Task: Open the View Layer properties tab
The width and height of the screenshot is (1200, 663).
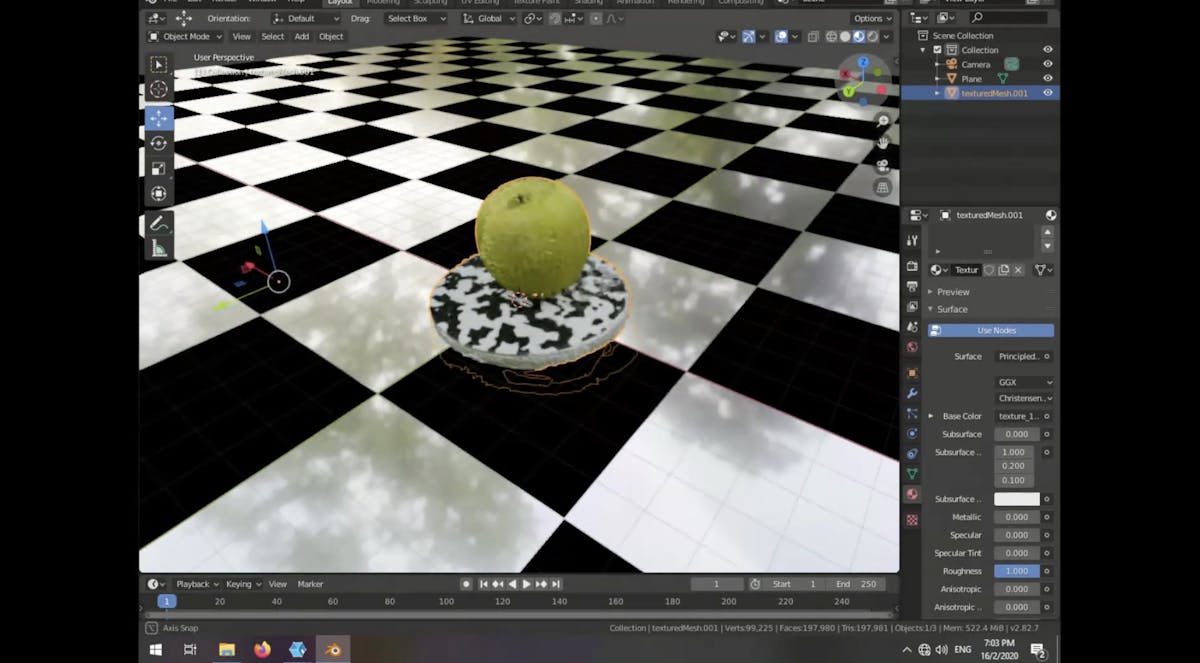Action: pyautogui.click(x=912, y=307)
